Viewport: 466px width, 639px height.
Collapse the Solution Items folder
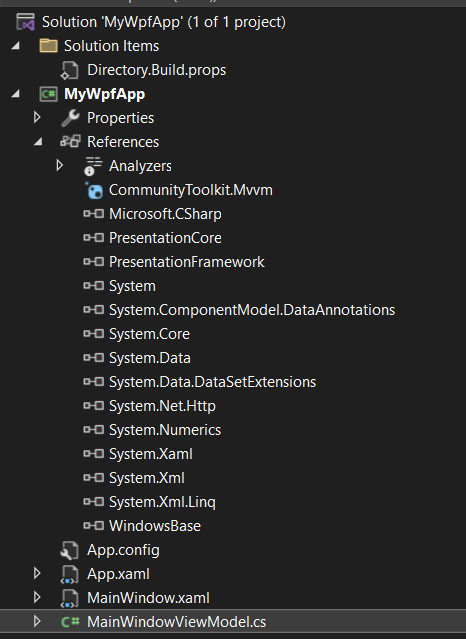(16, 46)
